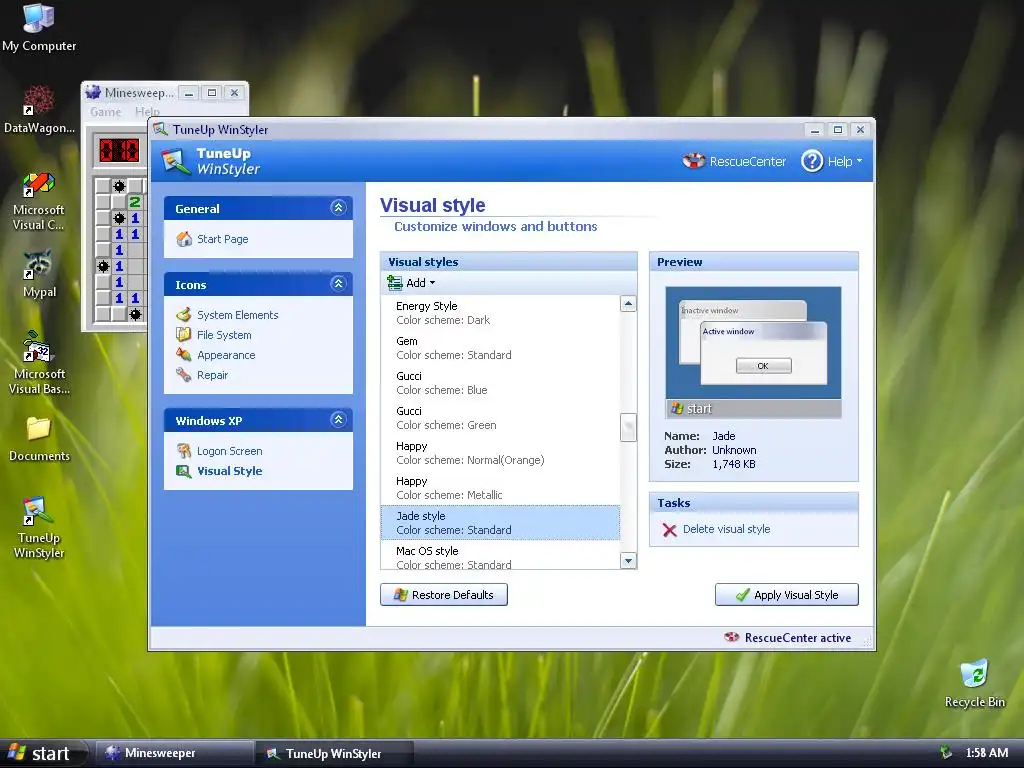Click the Appearance paintbrush icon
1024x768 pixels.
coord(184,355)
